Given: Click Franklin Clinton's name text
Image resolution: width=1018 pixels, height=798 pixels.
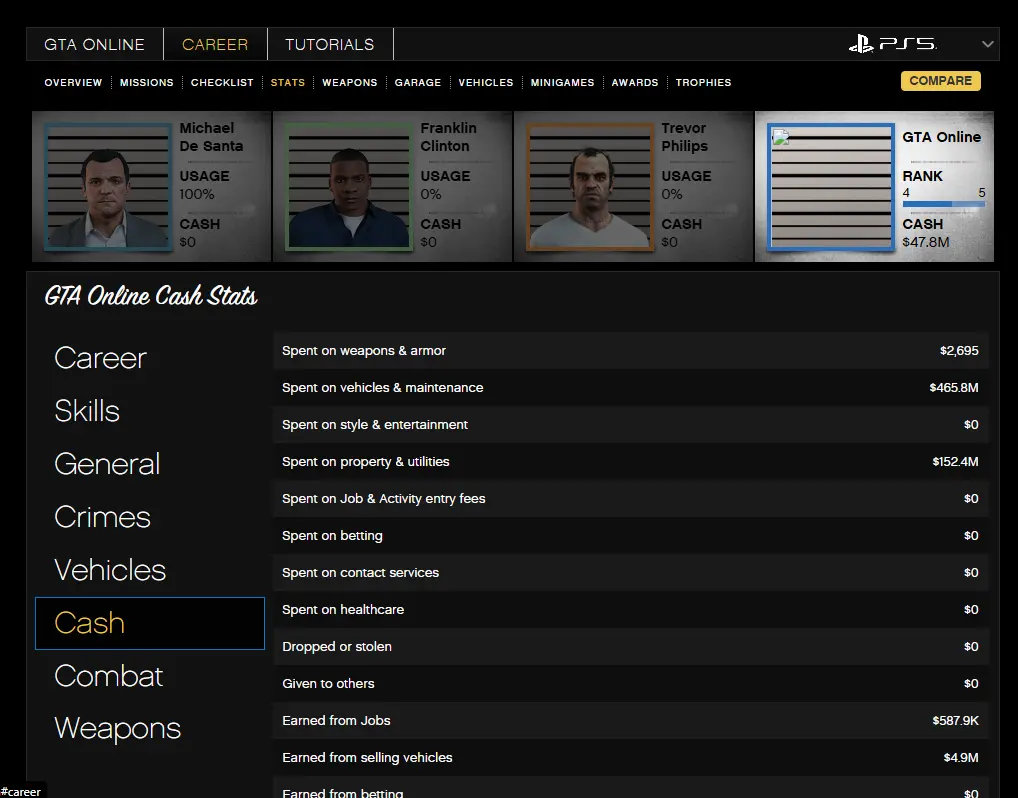Looking at the screenshot, I should tap(448, 137).
